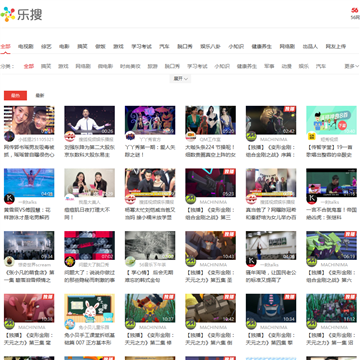Expand the 更多 categories dropdown

click(351, 66)
